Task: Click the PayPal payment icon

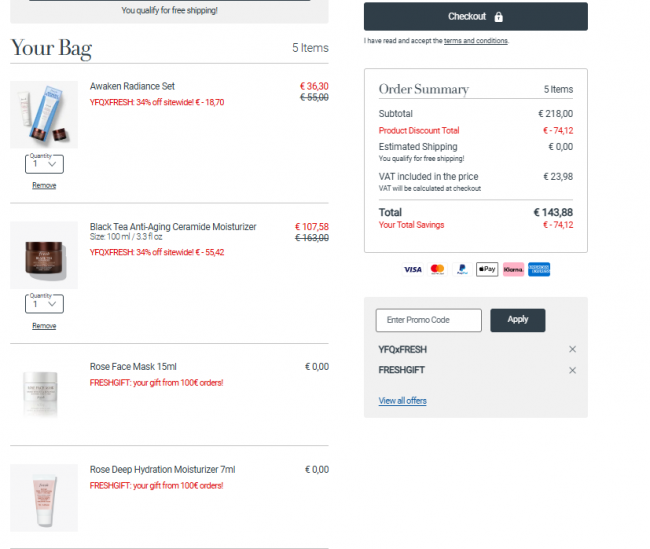Action: pyautogui.click(x=462, y=270)
